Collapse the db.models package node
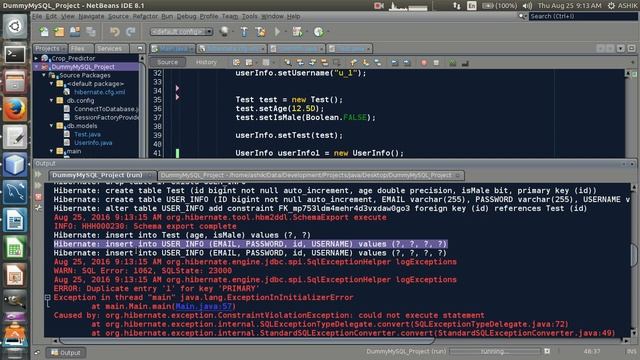This screenshot has height=360, width=640. coord(51,126)
